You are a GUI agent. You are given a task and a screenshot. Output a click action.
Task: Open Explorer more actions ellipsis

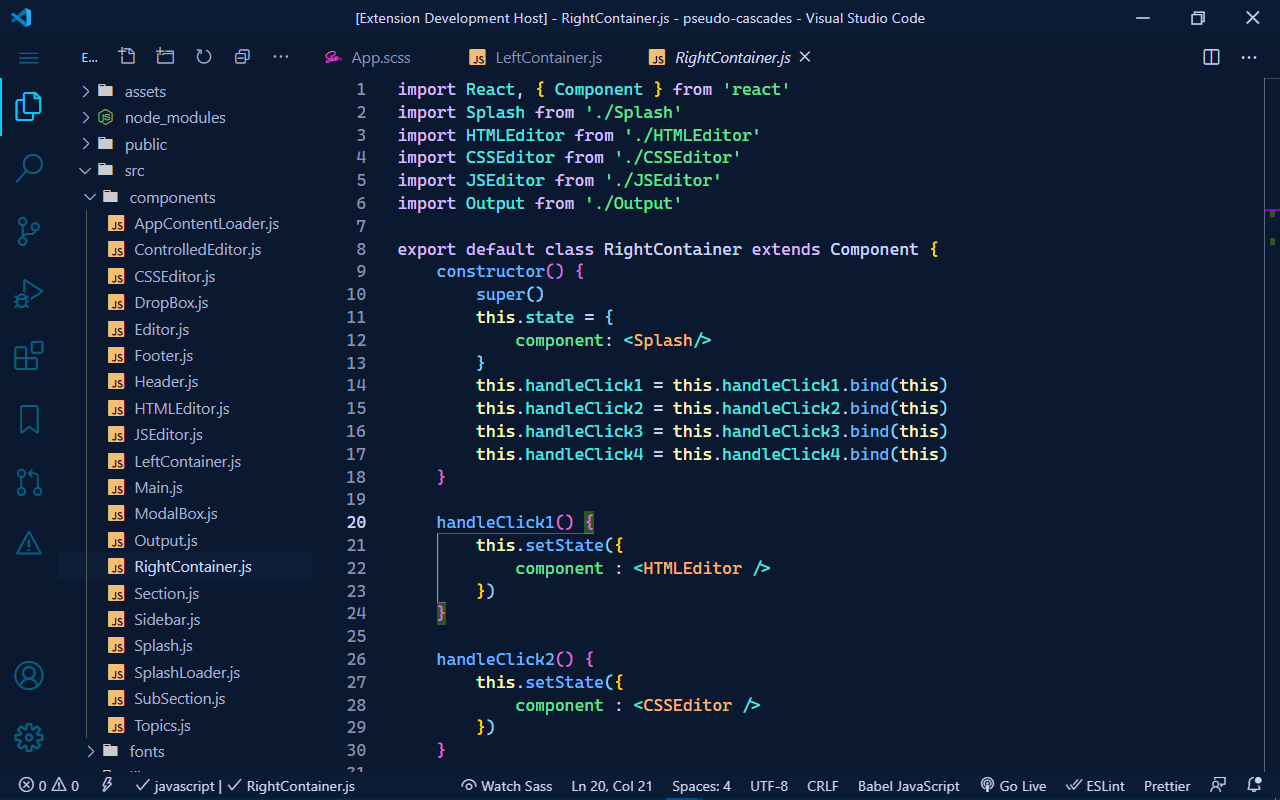click(281, 57)
